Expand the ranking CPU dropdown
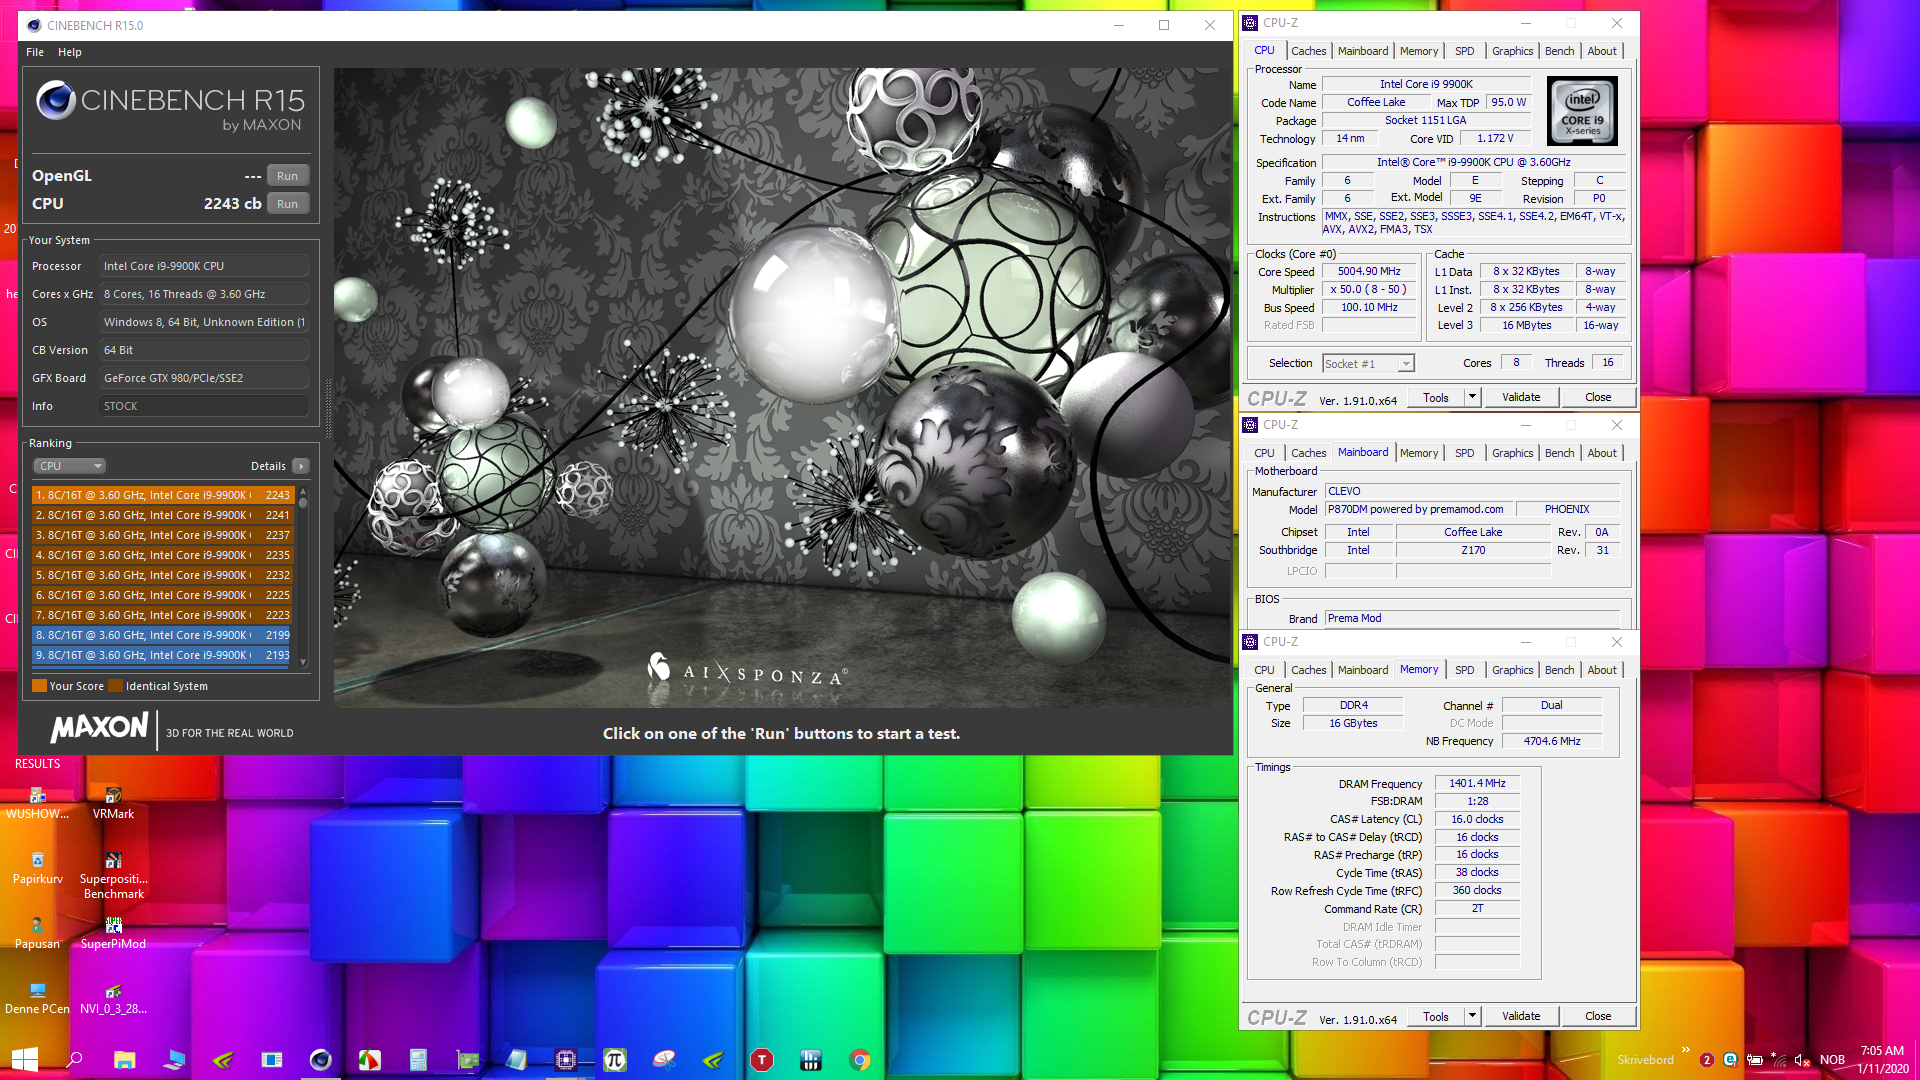The image size is (1920, 1080). [x=69, y=466]
